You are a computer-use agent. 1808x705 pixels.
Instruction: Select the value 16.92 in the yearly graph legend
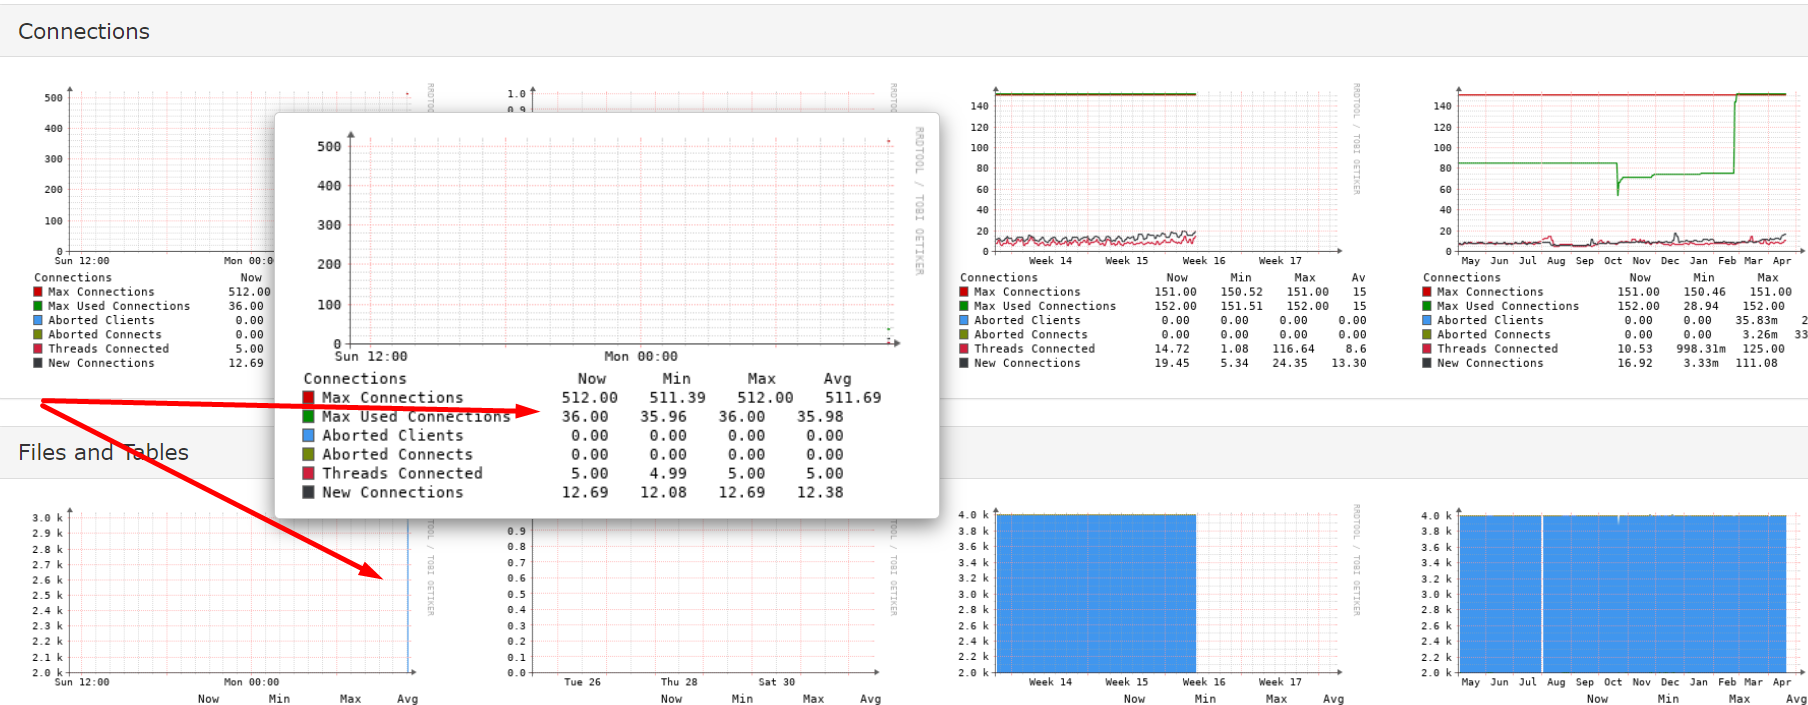coord(1635,364)
